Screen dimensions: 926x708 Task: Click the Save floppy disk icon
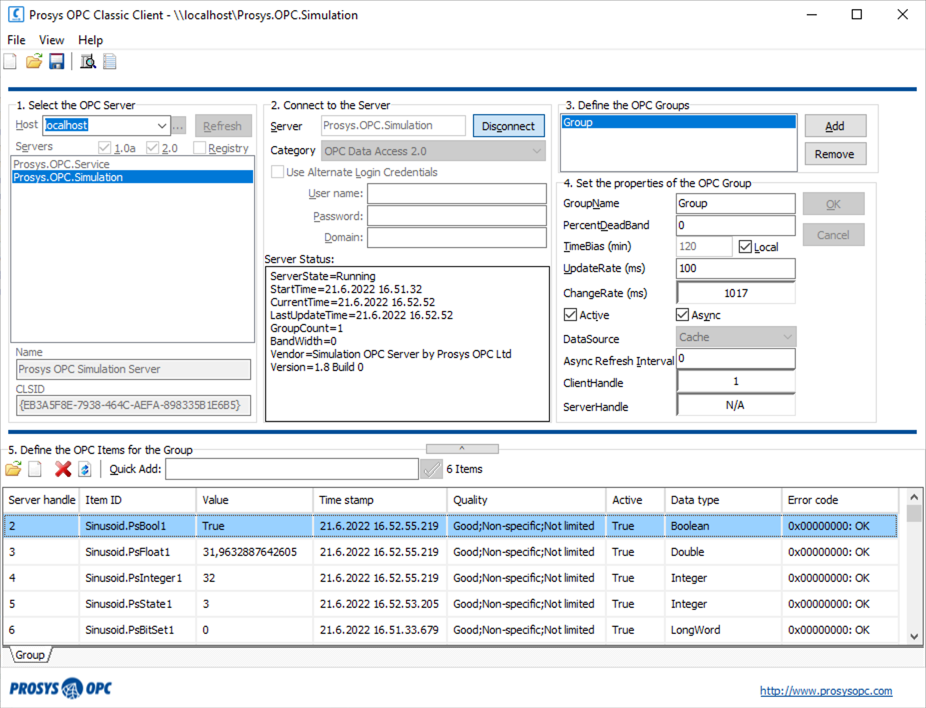pyautogui.click(x=57, y=61)
